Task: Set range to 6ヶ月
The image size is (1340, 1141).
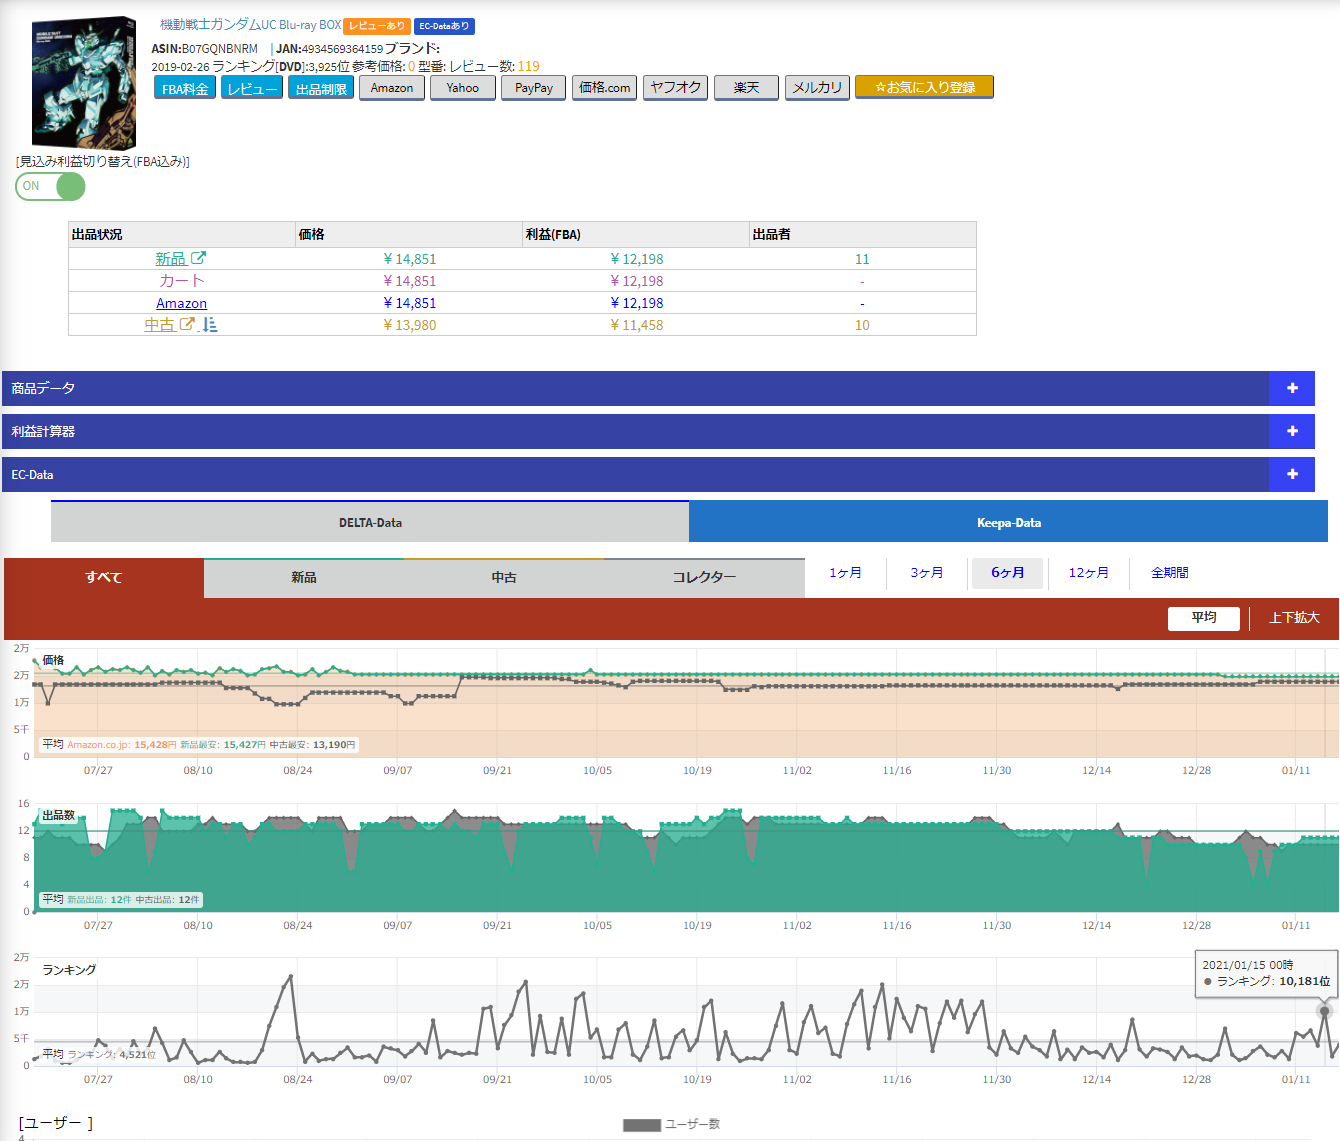Action: pyautogui.click(x=1007, y=573)
